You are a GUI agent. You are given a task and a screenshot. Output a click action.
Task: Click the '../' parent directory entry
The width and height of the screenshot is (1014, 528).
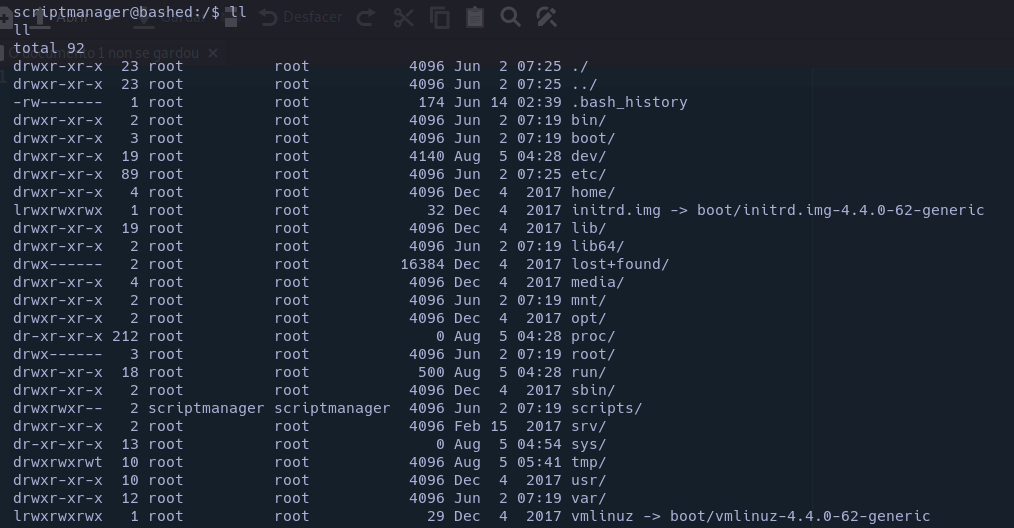(x=584, y=84)
